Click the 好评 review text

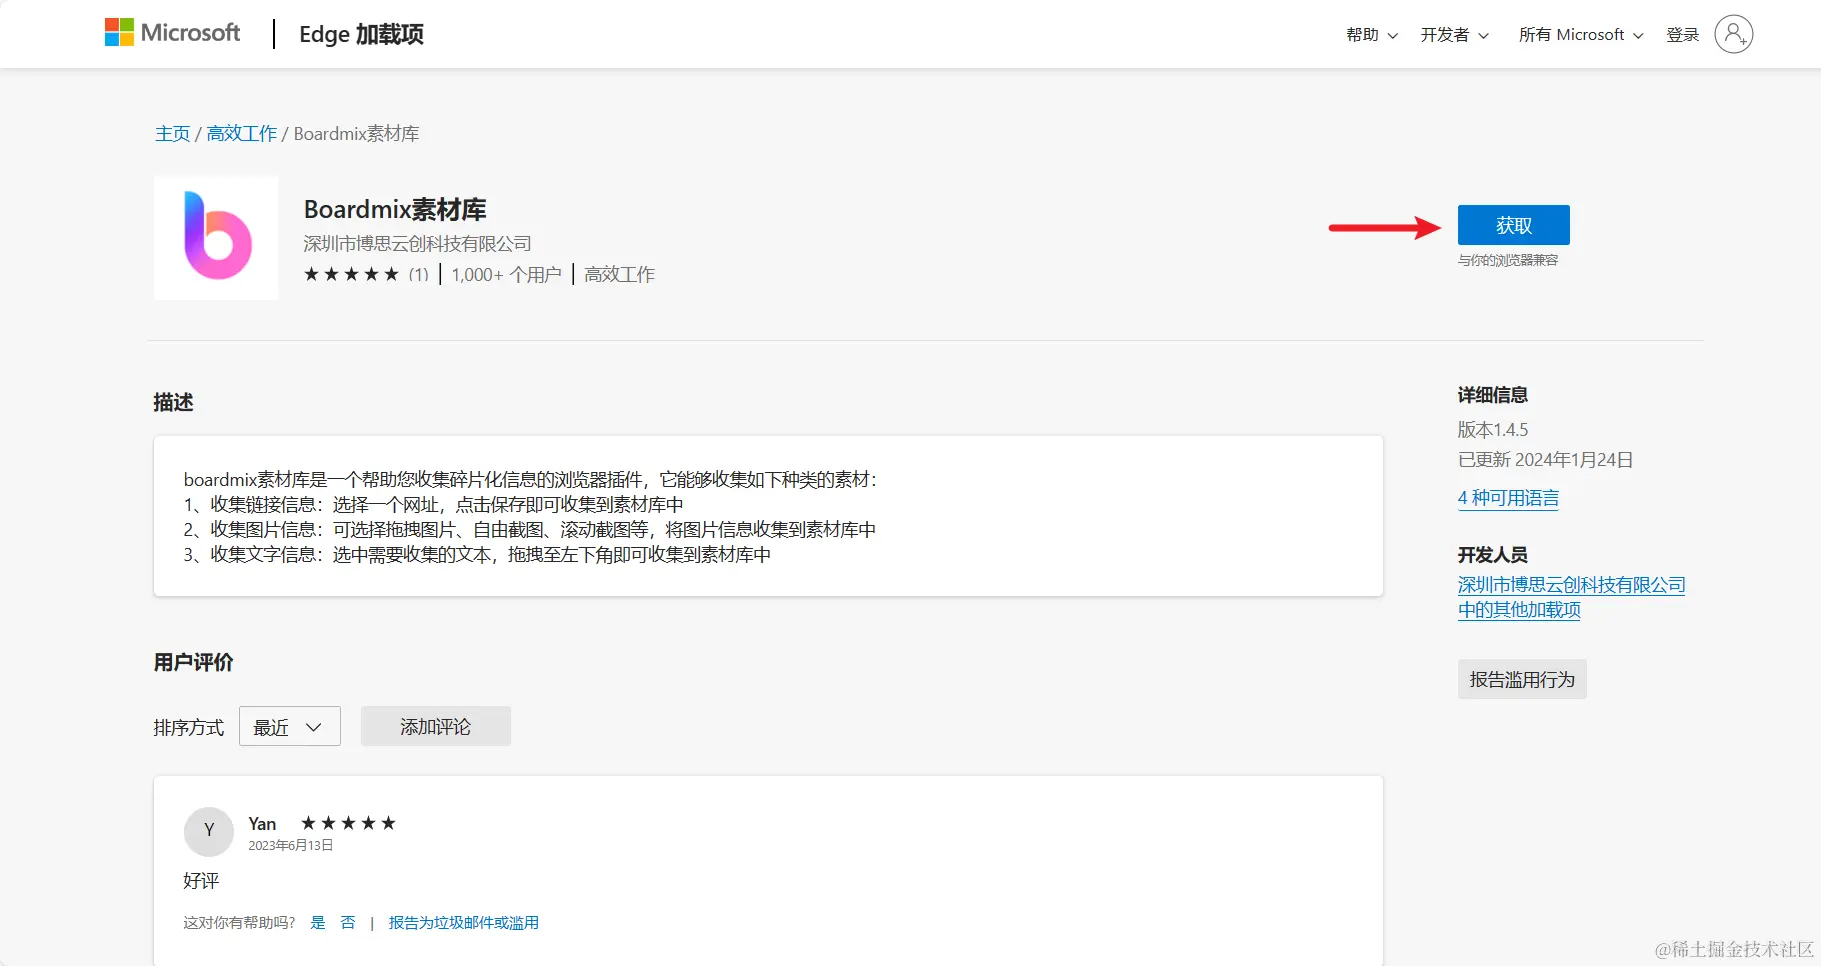coord(201,881)
